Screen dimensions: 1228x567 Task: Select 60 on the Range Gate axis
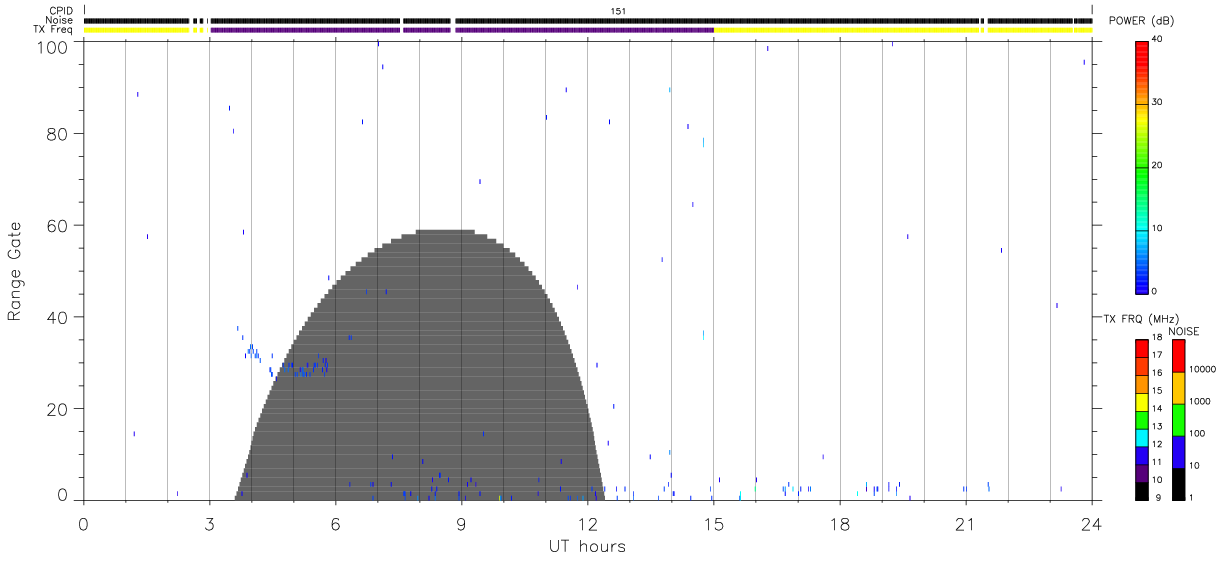56,225
